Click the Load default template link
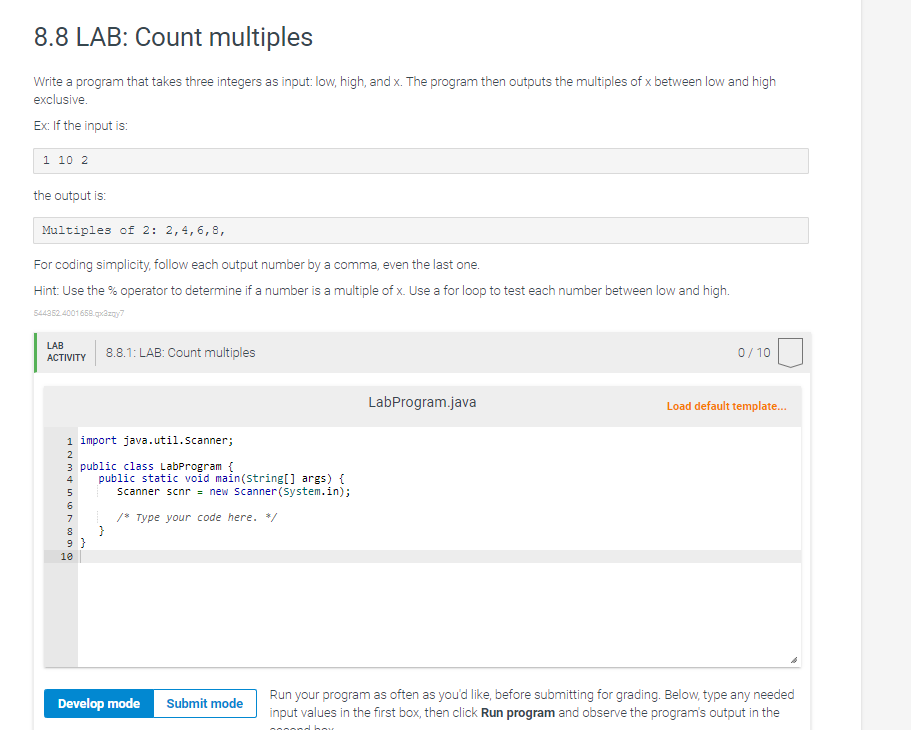Viewport: 911px width, 730px height. point(727,407)
